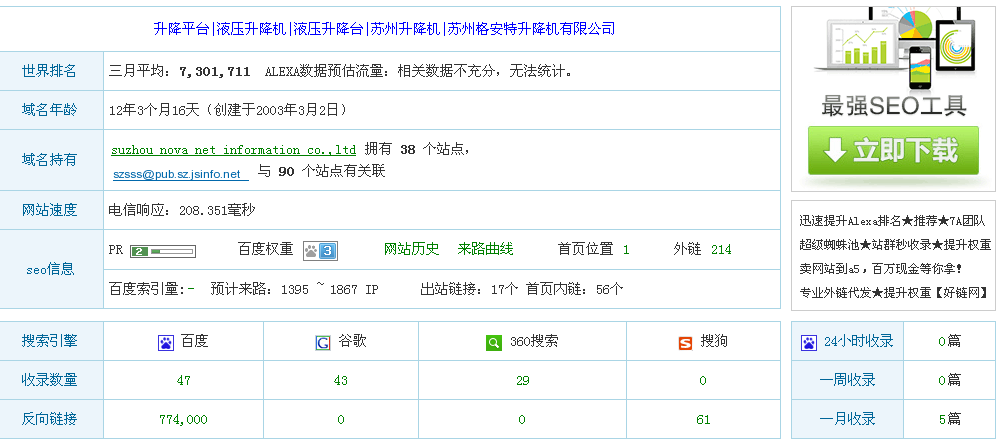Open the 网站历史 link

411,249
